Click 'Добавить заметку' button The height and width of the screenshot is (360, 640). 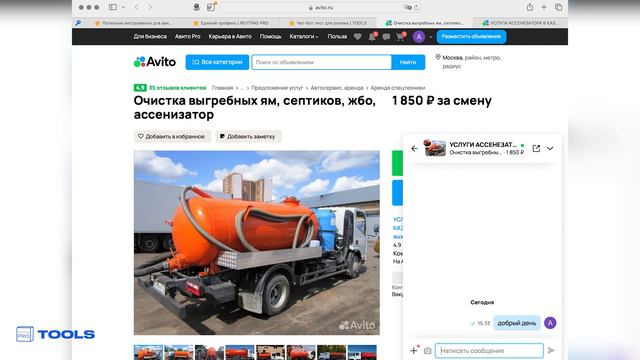pos(248,136)
